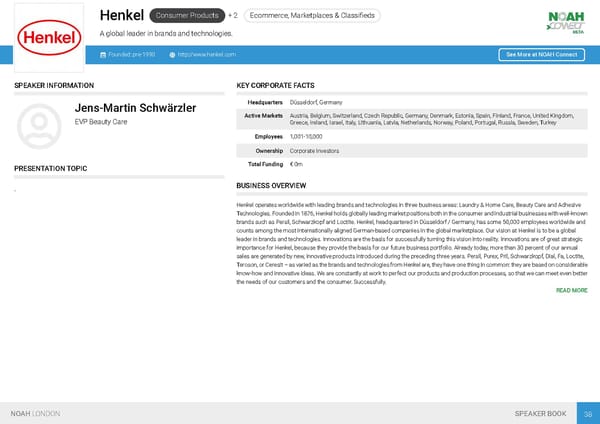Click the Key Corporate Facts heading
The height and width of the screenshot is (424, 600).
pos(276,87)
